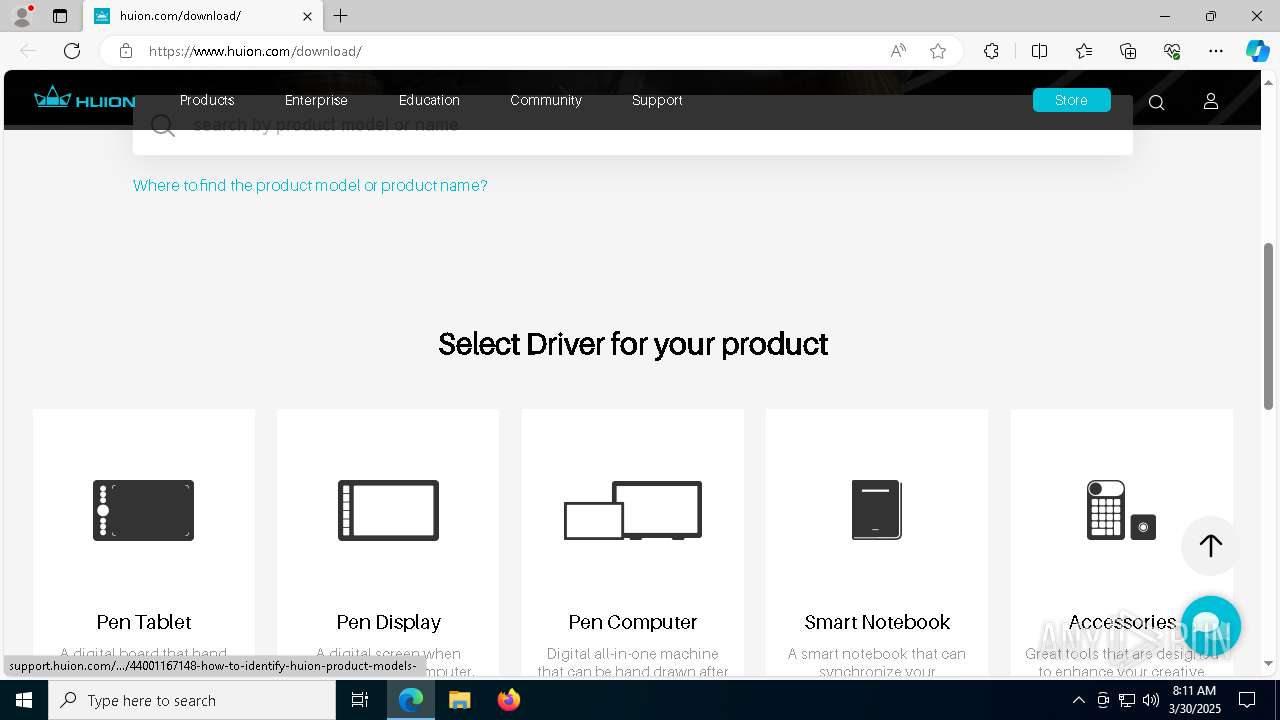Image resolution: width=1280 pixels, height=720 pixels.
Task: Show hidden system tray icons
Action: (x=1078, y=700)
